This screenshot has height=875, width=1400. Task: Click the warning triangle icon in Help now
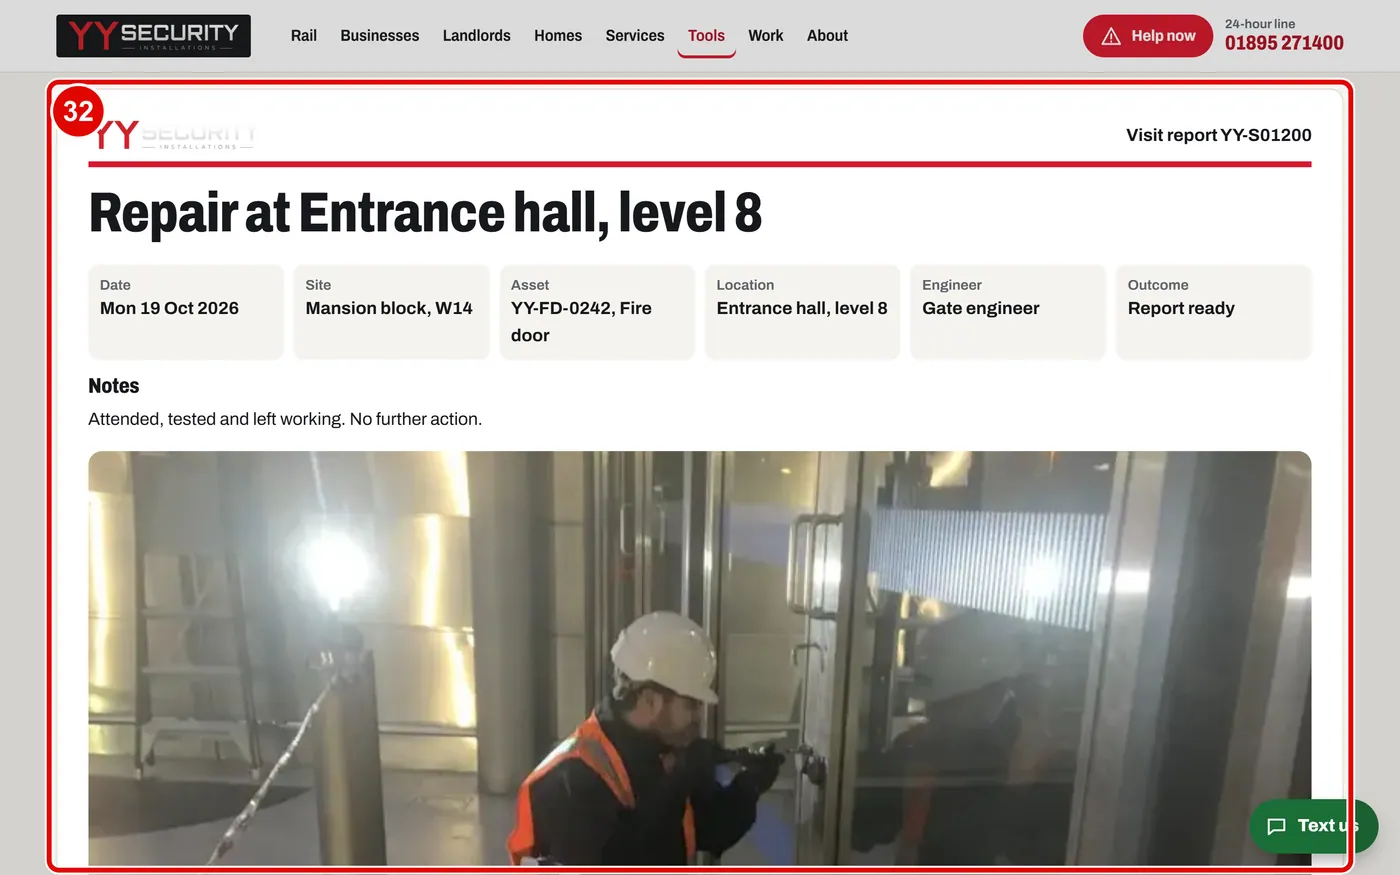(1111, 36)
